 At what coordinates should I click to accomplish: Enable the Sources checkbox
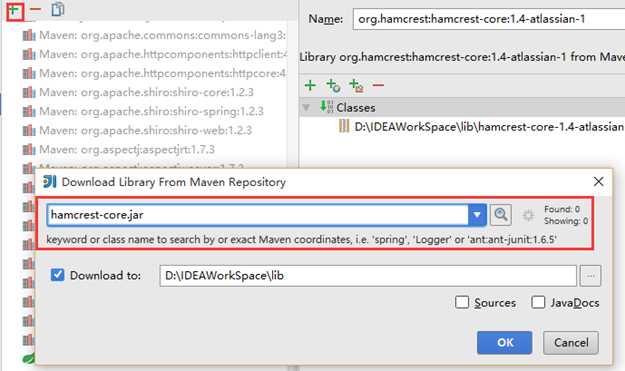tap(462, 302)
